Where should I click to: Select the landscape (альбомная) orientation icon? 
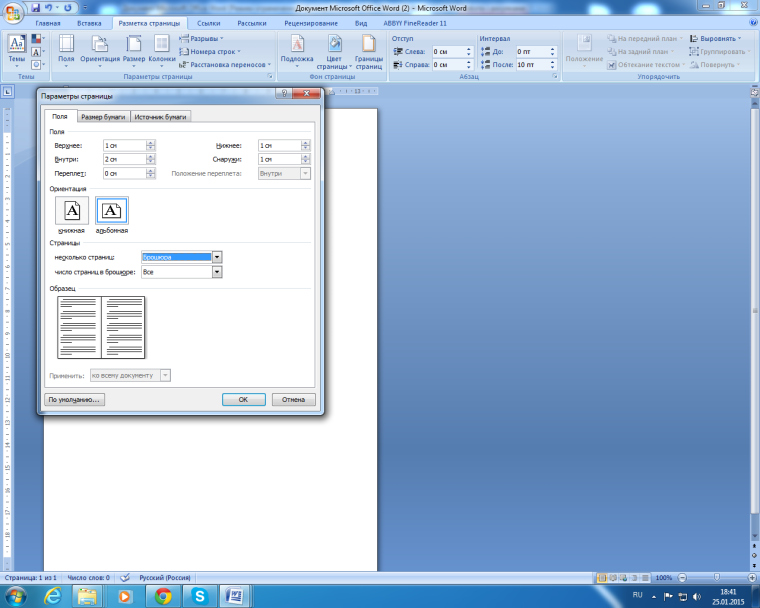tap(112, 210)
